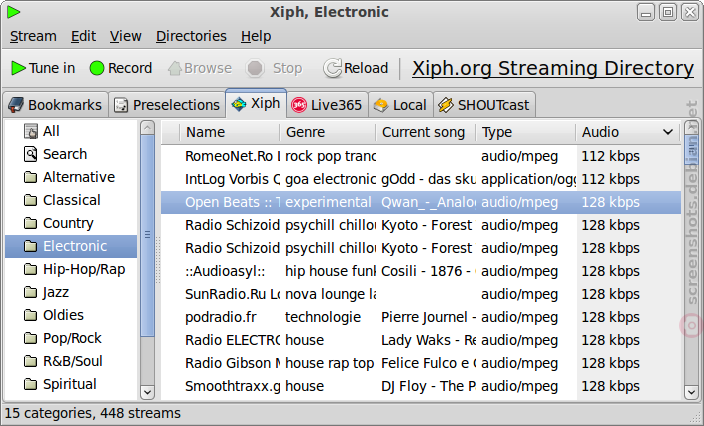Click the 'technologie' genre cell
The image size is (704, 426).
[x=323, y=317]
